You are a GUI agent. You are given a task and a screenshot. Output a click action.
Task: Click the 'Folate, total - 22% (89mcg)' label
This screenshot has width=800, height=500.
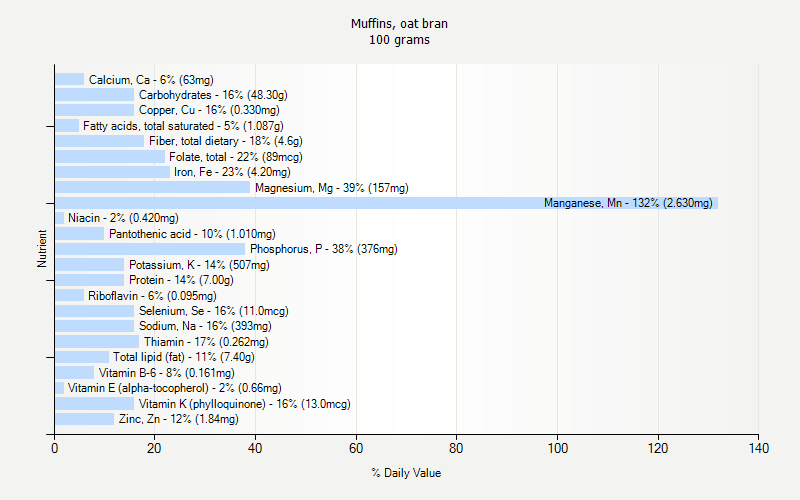(236, 157)
